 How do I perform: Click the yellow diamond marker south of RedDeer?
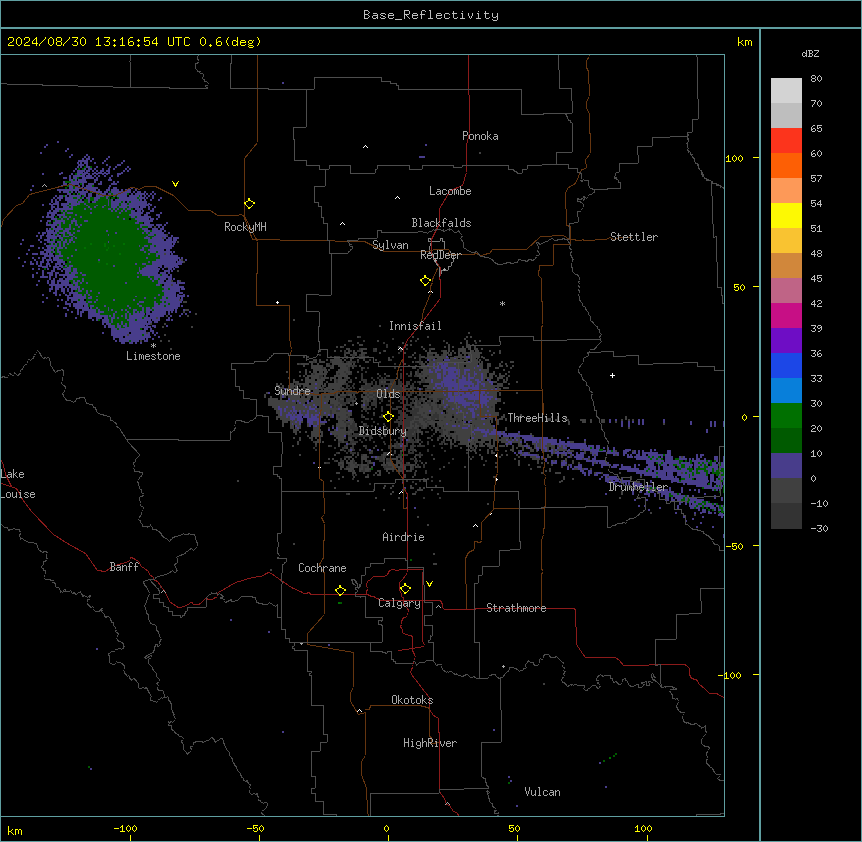click(426, 281)
